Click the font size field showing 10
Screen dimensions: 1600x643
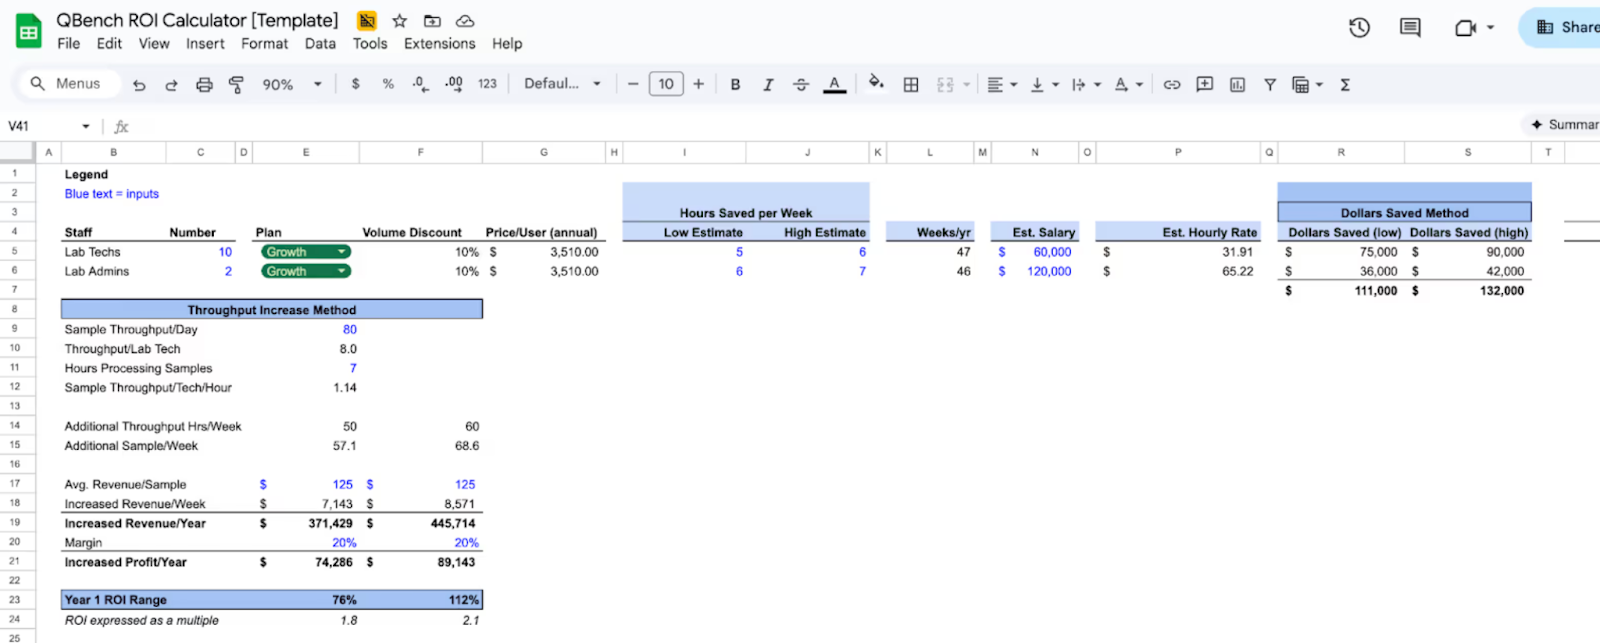(666, 84)
